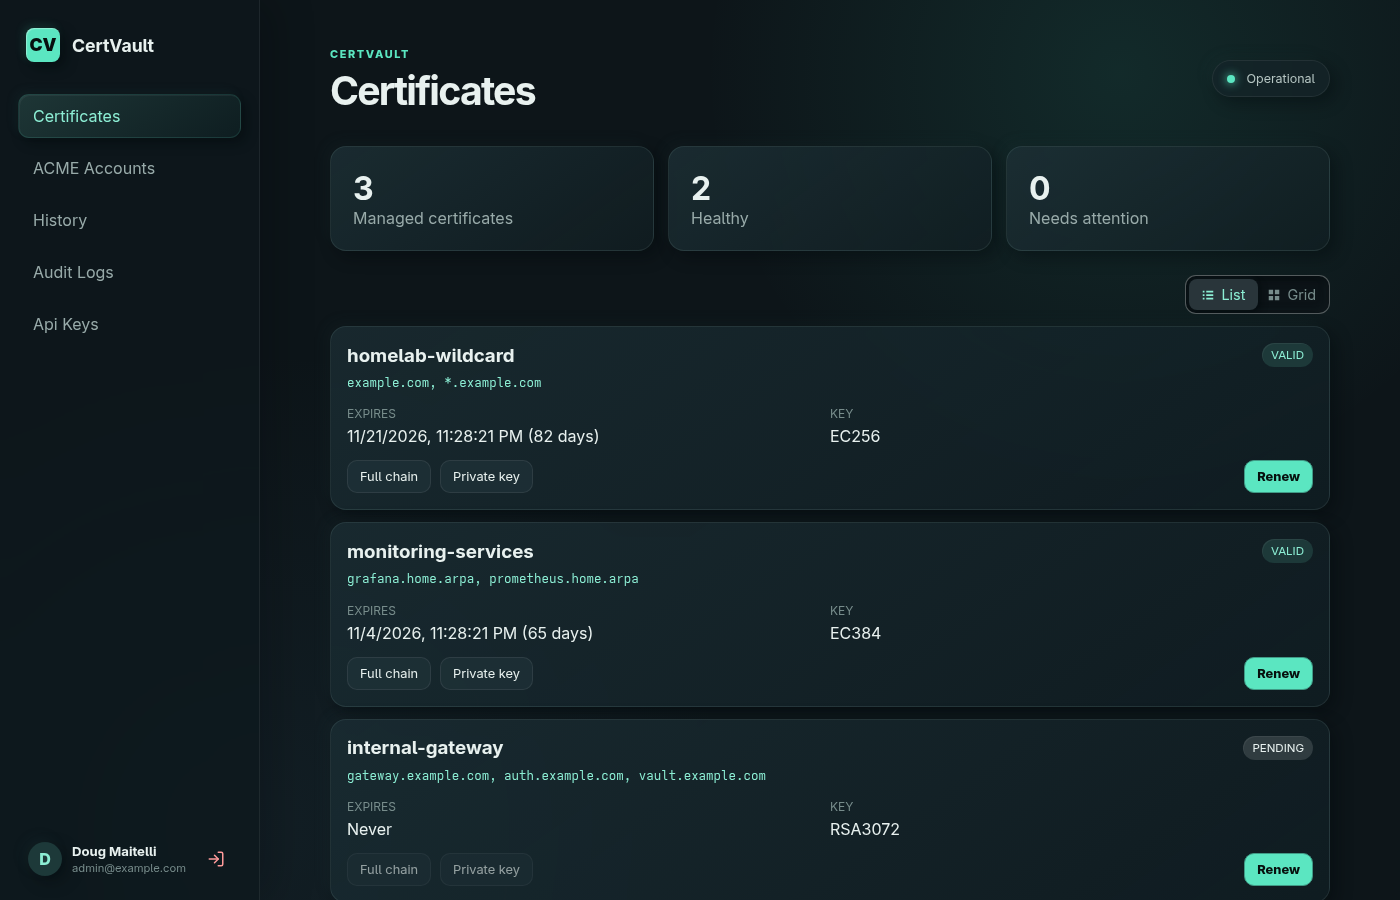Click the PENDING badge on internal-gateway
This screenshot has height=900, width=1400.
1278,748
